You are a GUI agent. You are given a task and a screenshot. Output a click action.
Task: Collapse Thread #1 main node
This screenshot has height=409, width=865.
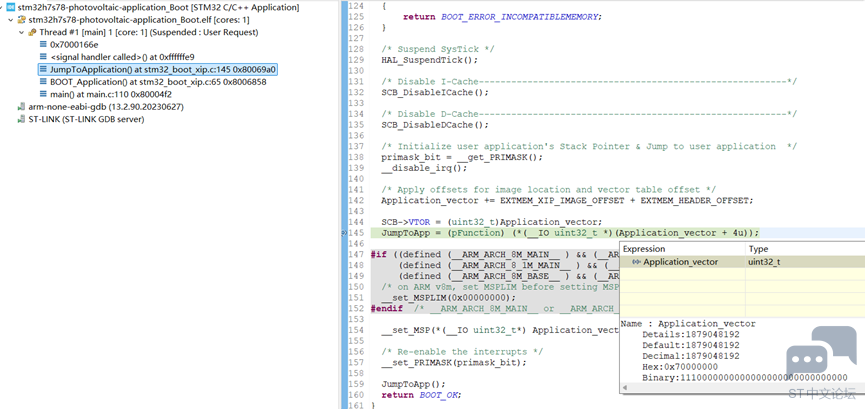pyautogui.click(x=22, y=33)
